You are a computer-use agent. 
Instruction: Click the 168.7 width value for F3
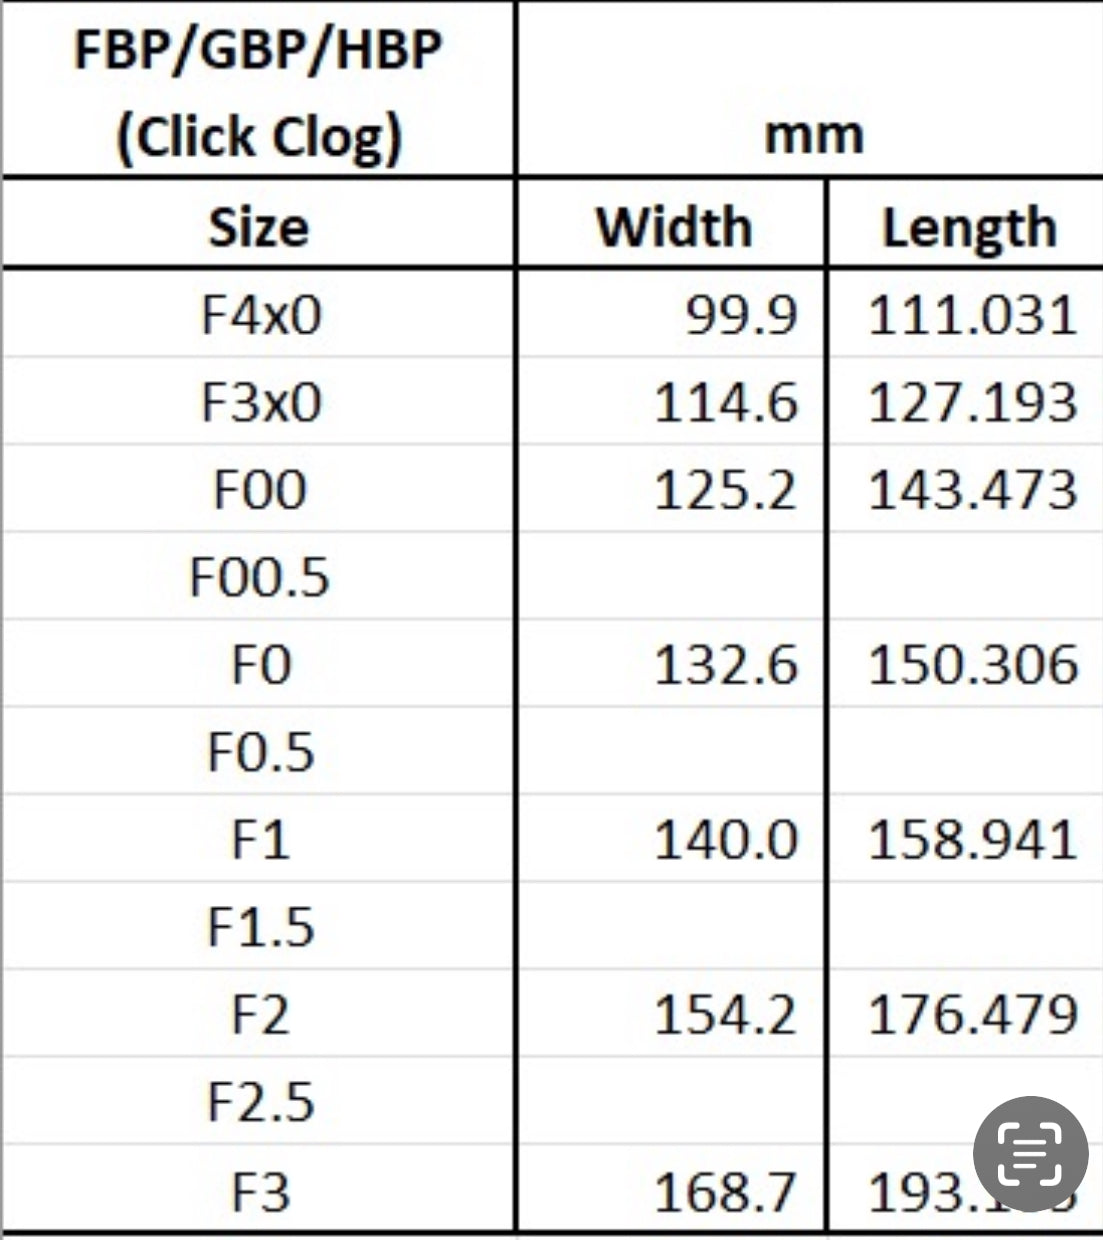pos(726,1191)
